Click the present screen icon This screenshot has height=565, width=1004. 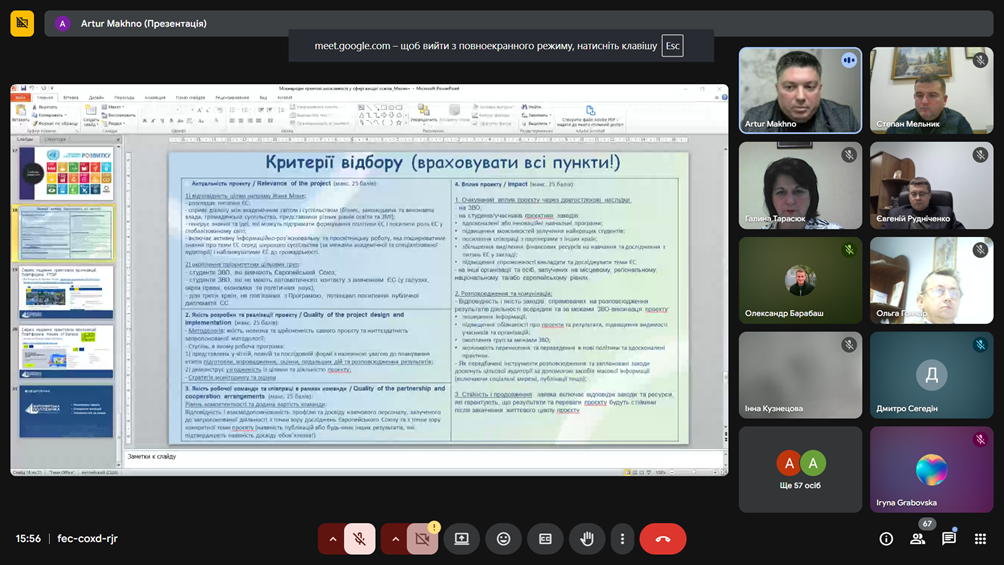pyautogui.click(x=461, y=539)
